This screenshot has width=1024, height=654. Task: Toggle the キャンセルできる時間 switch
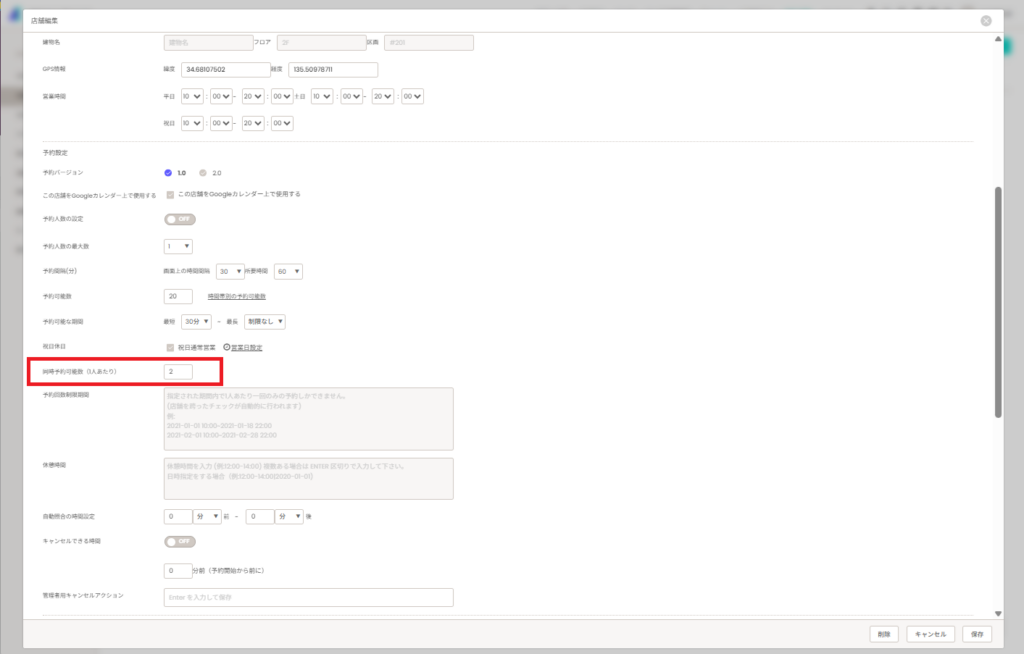[180, 541]
